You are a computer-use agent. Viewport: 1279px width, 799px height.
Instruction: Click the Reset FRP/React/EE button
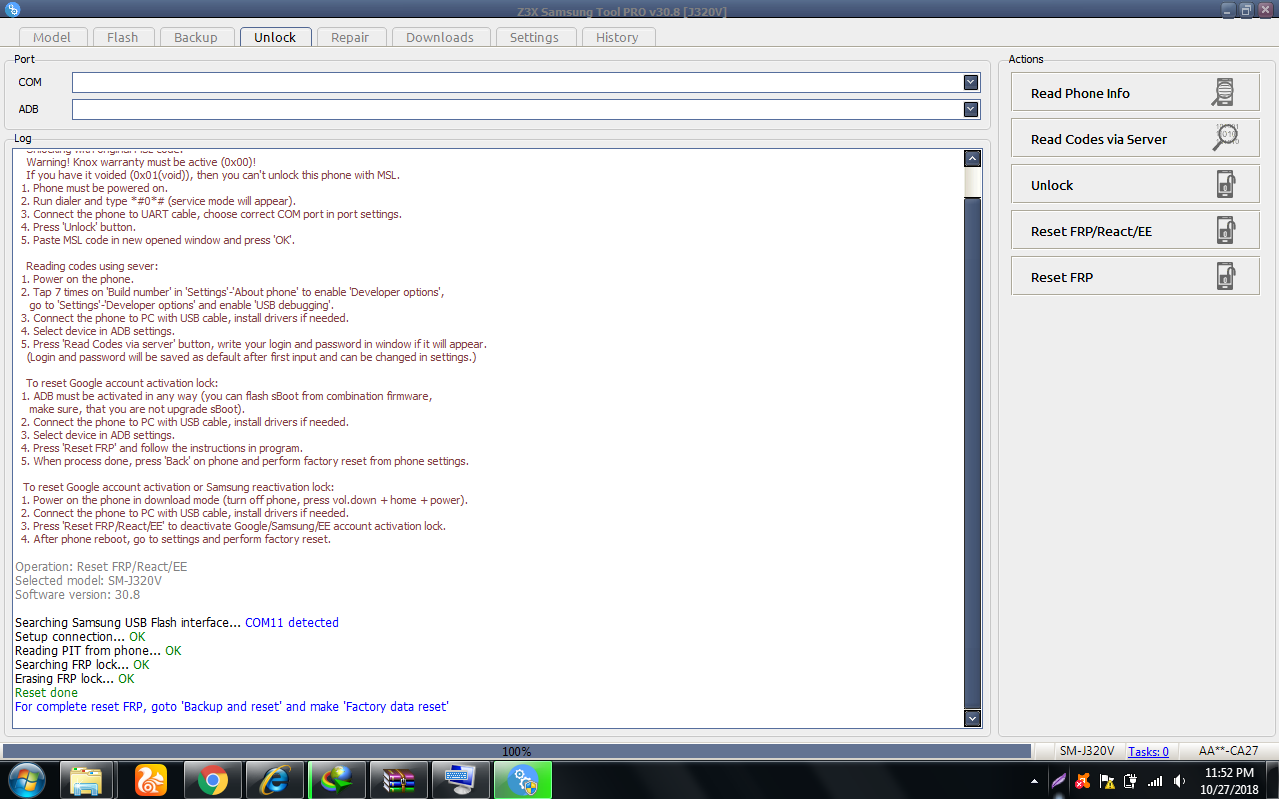click(1135, 231)
